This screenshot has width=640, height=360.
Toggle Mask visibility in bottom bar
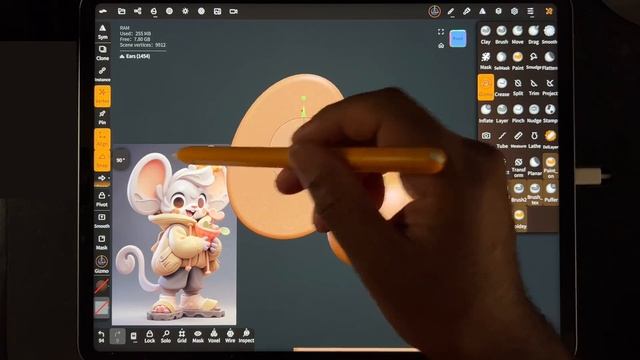click(x=198, y=336)
